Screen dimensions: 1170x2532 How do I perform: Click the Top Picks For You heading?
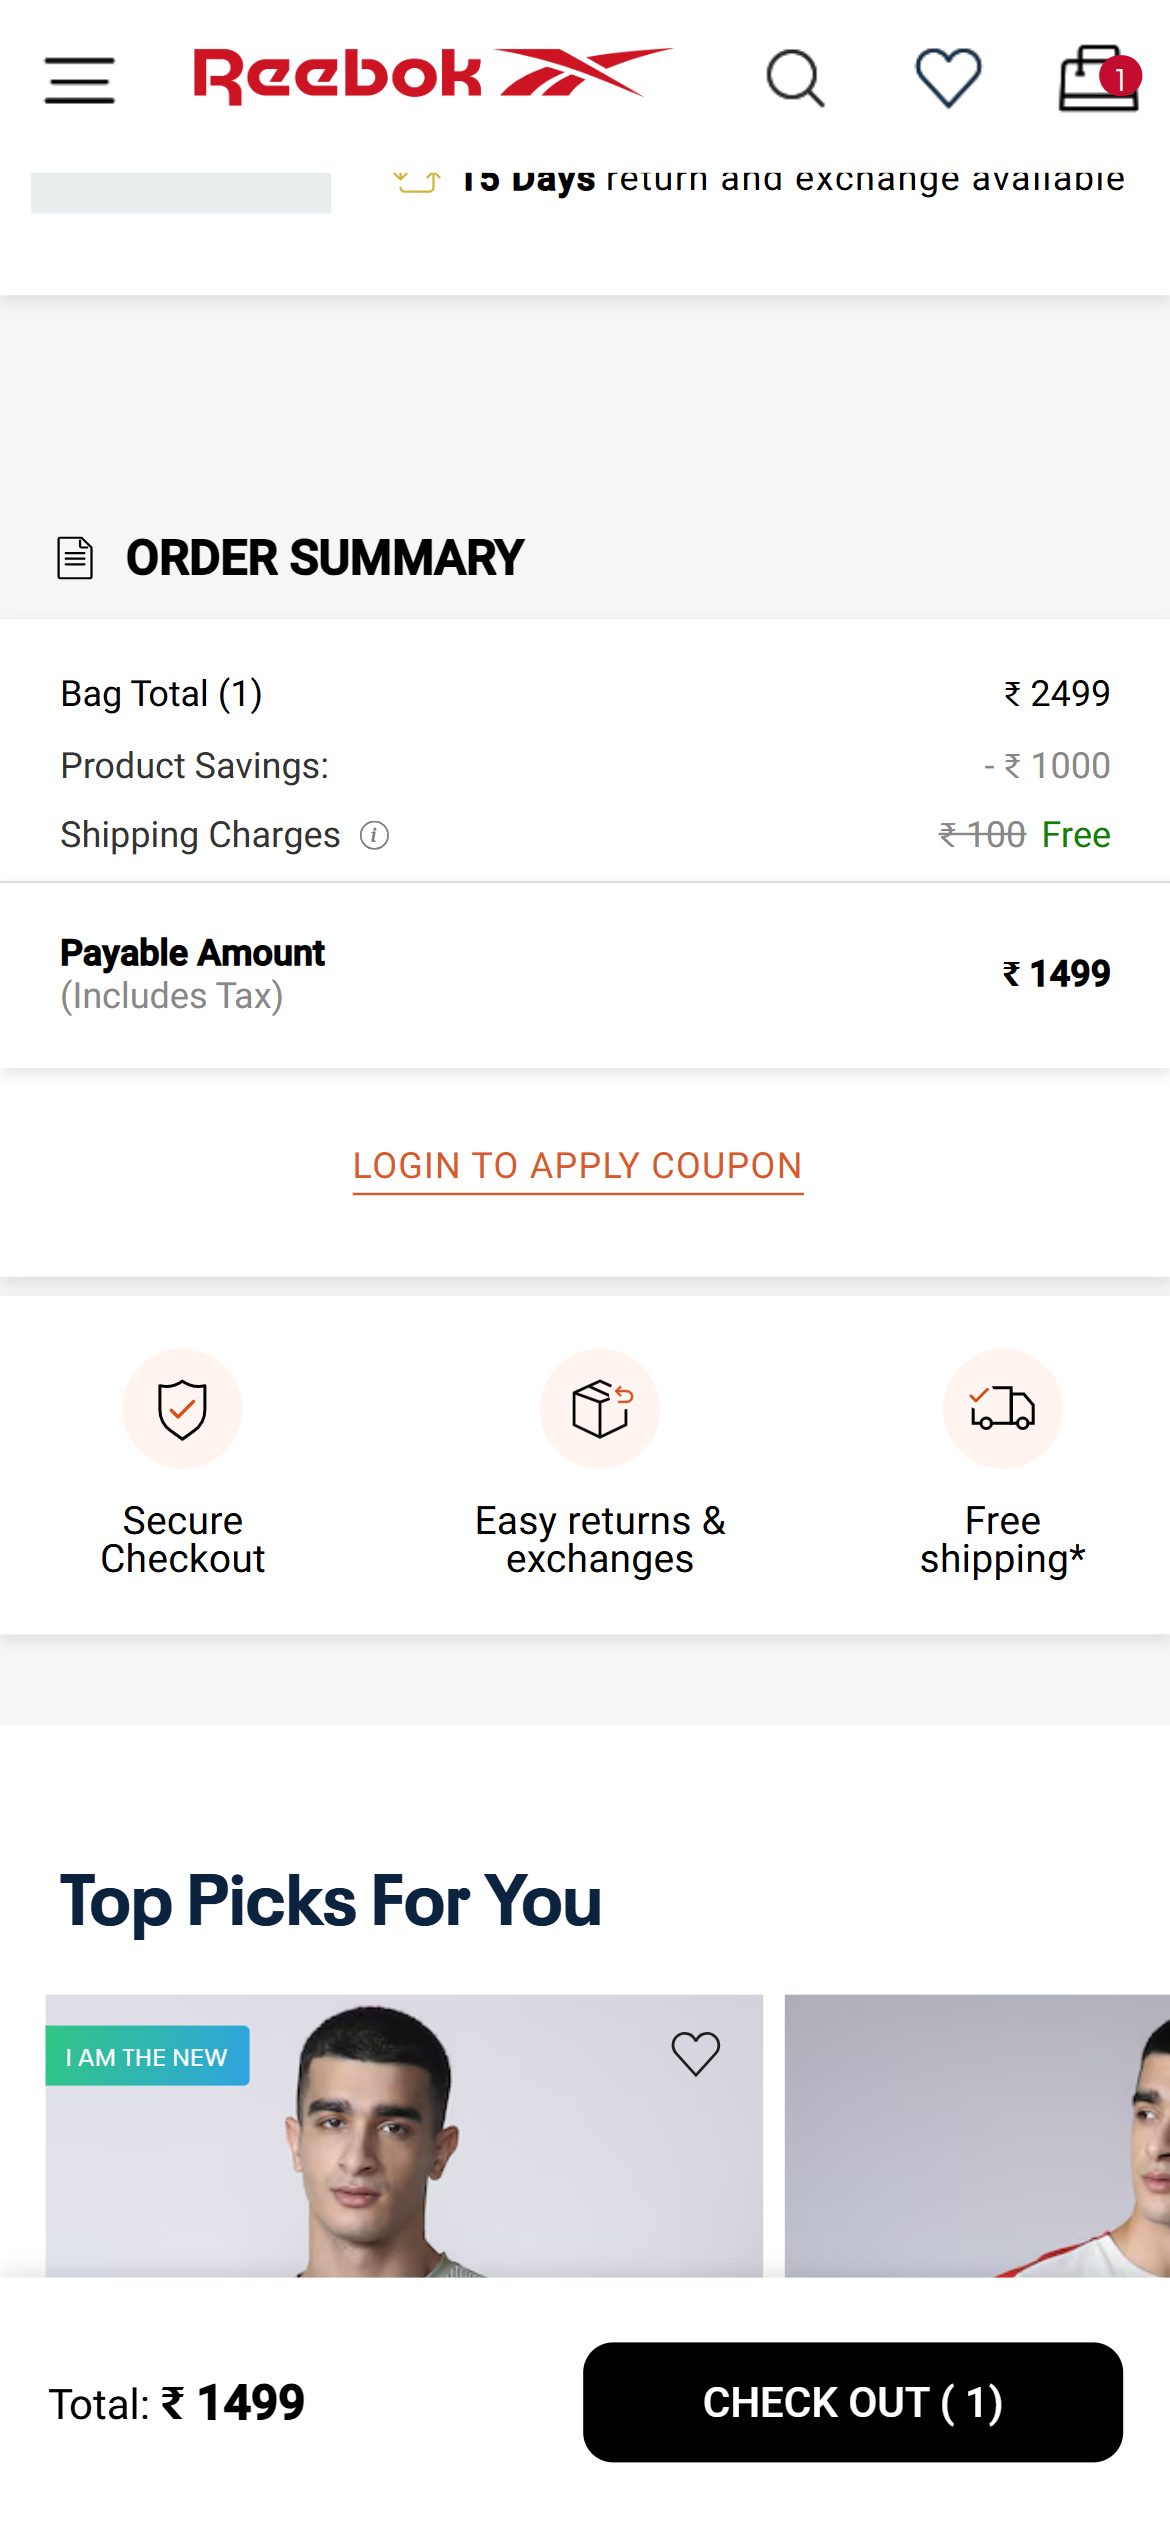click(x=331, y=1901)
